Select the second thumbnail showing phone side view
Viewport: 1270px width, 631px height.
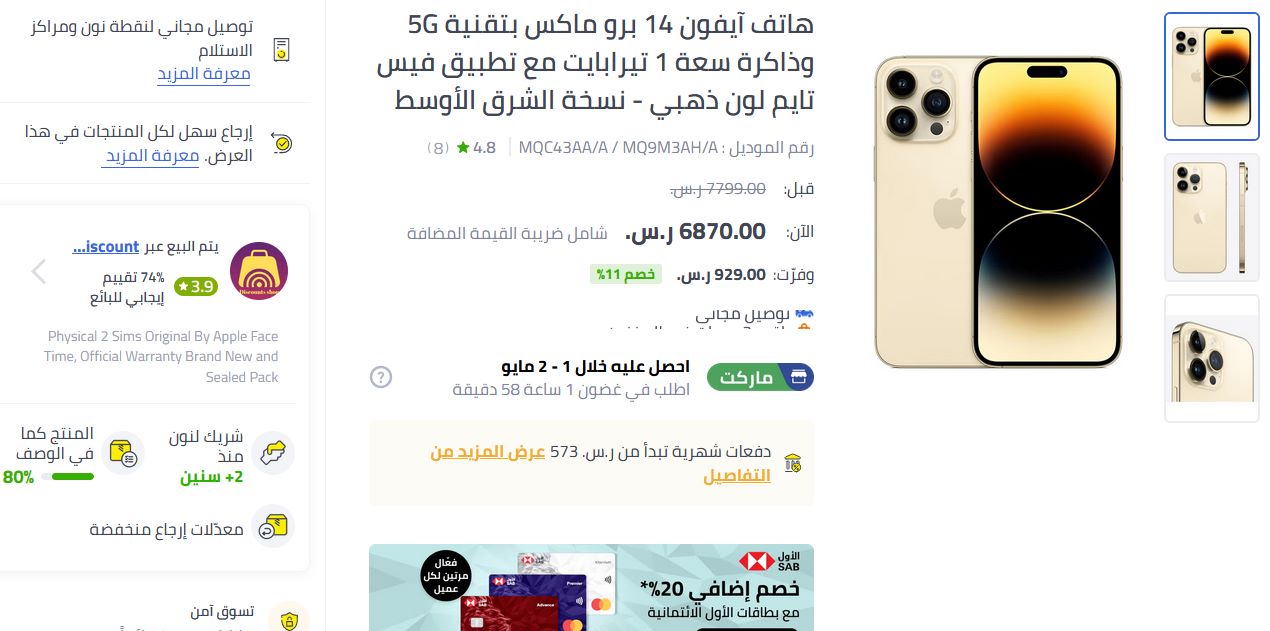tap(1212, 217)
